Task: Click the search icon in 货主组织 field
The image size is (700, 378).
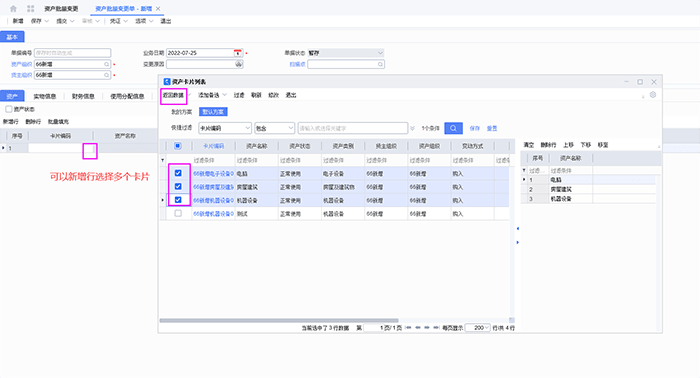Action: (107, 75)
